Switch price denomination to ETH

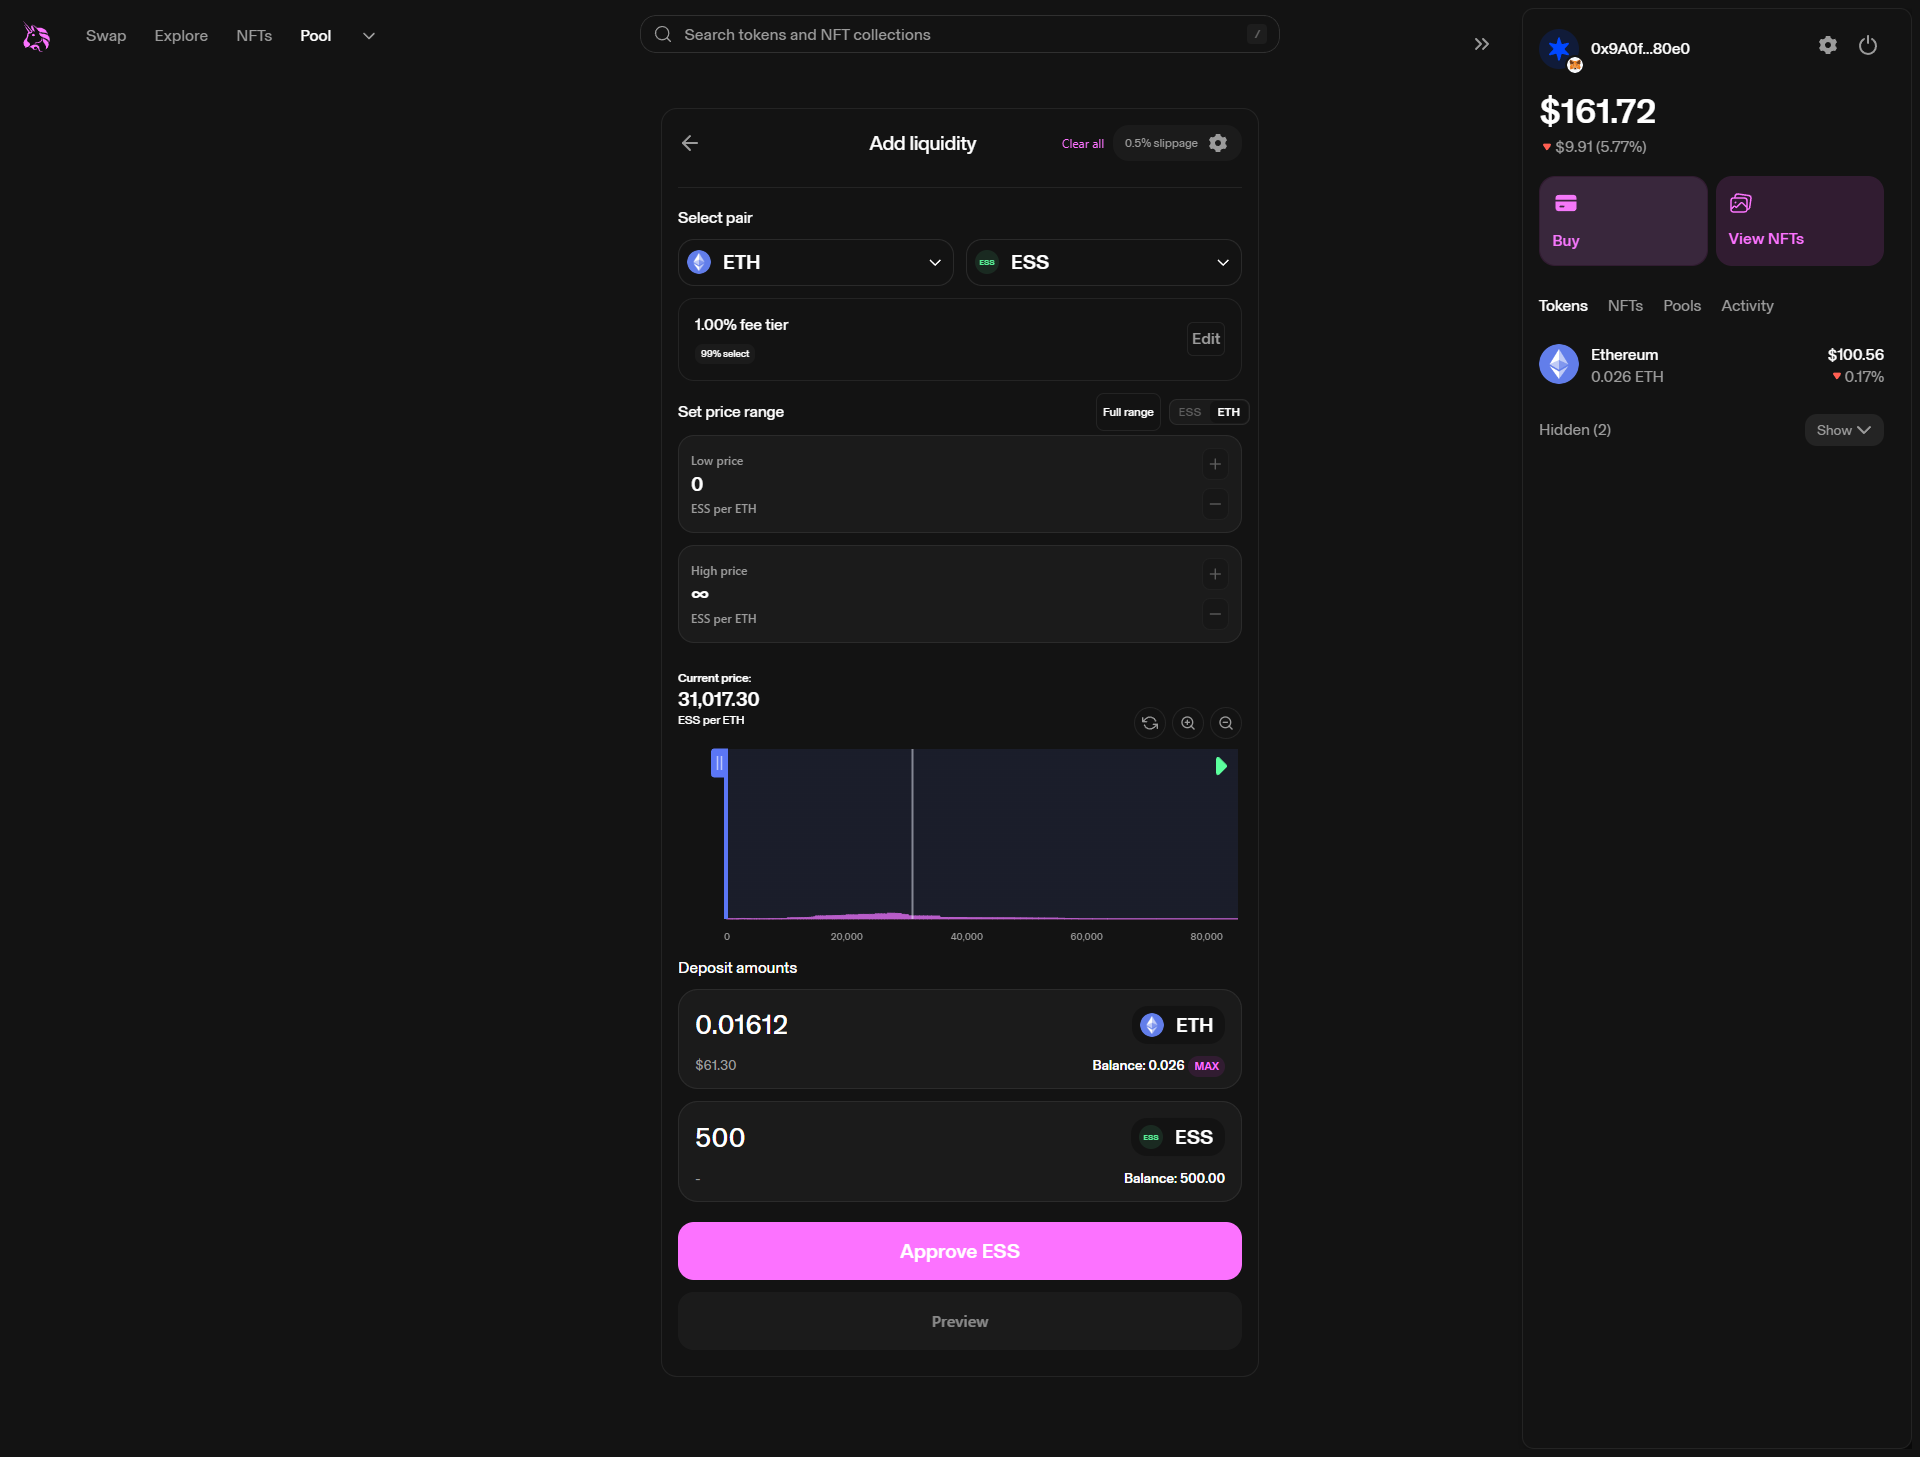pyautogui.click(x=1228, y=412)
